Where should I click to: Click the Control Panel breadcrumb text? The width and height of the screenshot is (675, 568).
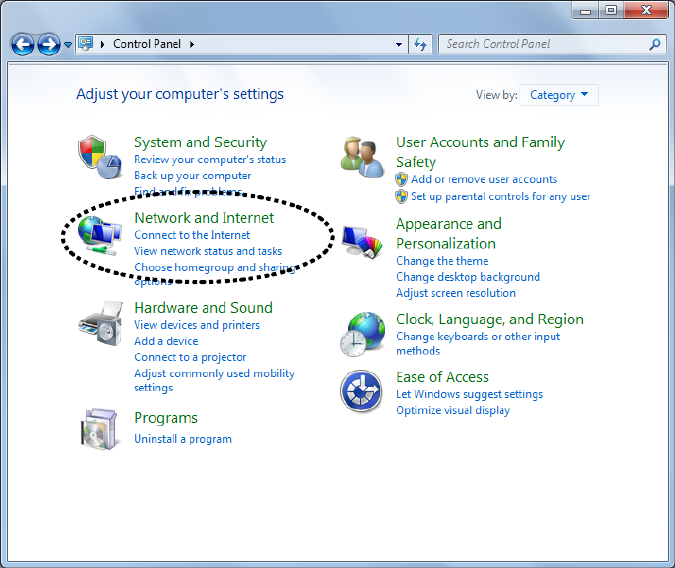[147, 44]
